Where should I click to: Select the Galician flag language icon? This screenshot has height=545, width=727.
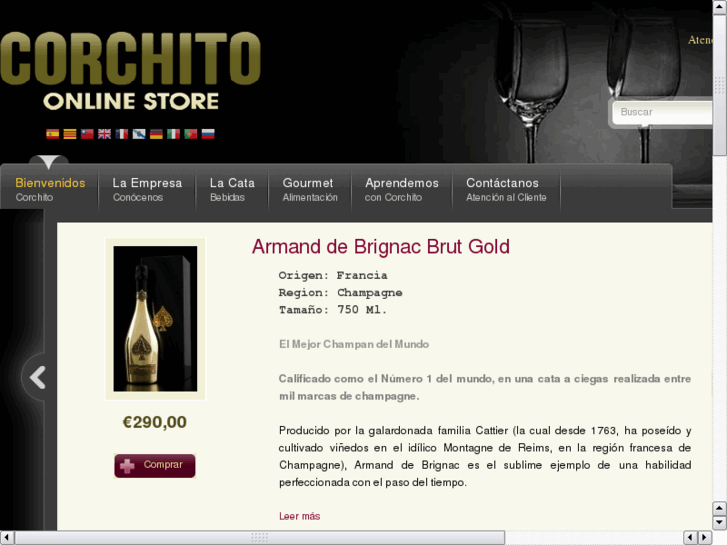139,134
